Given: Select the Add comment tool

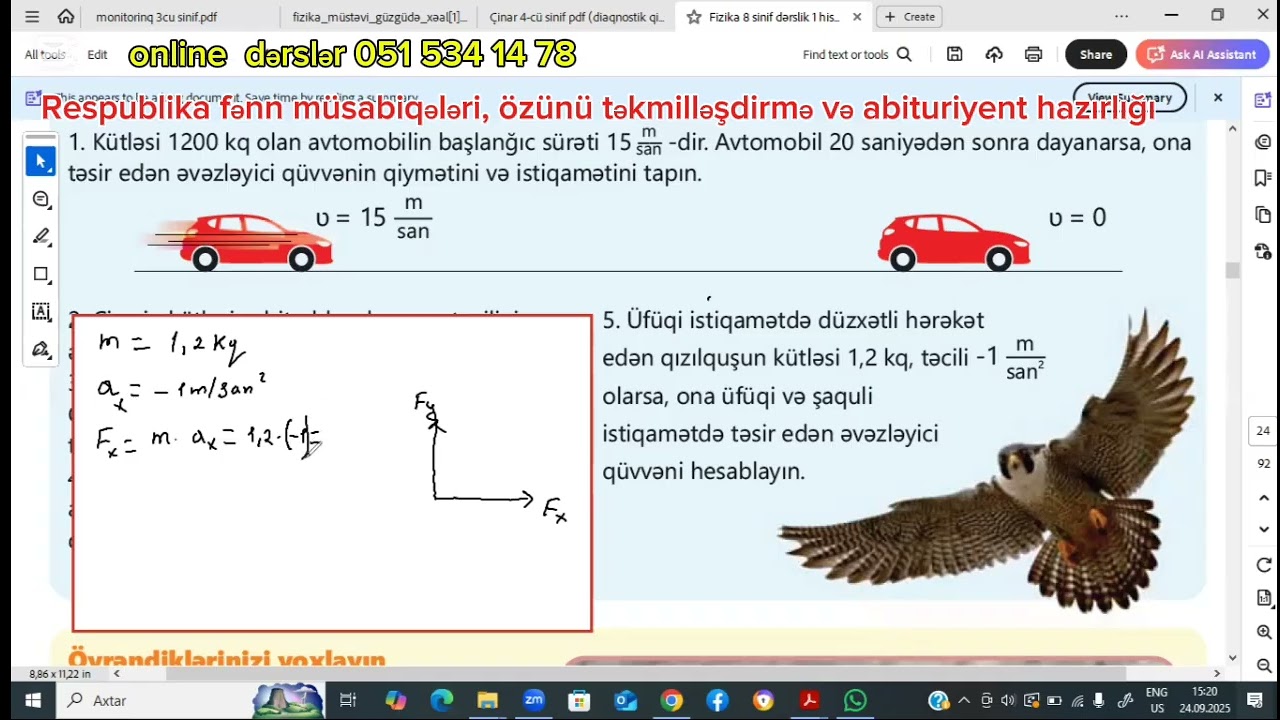Looking at the screenshot, I should pyautogui.click(x=41, y=199).
